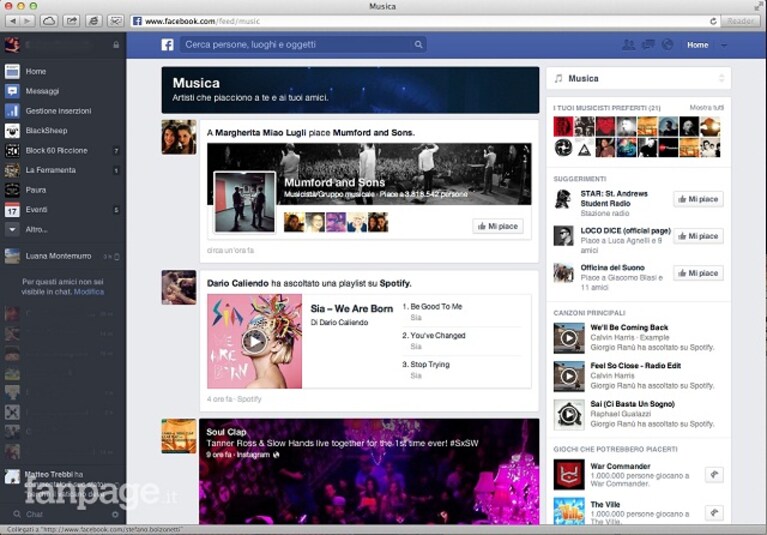Open Soul Clap post title
767x535 pixels.
226,432
